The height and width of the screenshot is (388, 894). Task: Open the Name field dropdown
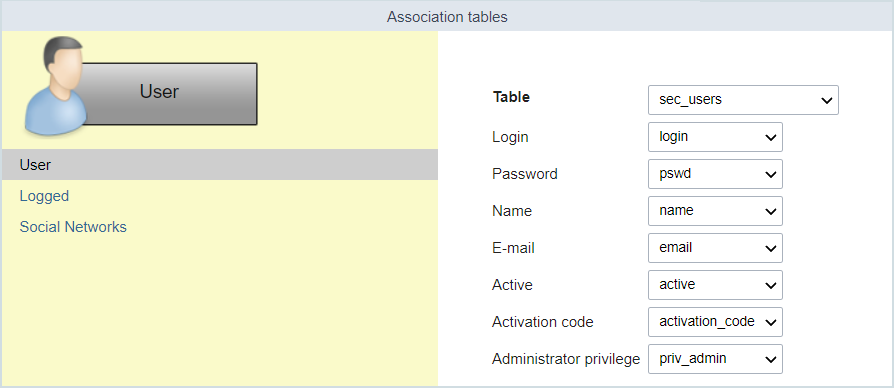coord(715,211)
